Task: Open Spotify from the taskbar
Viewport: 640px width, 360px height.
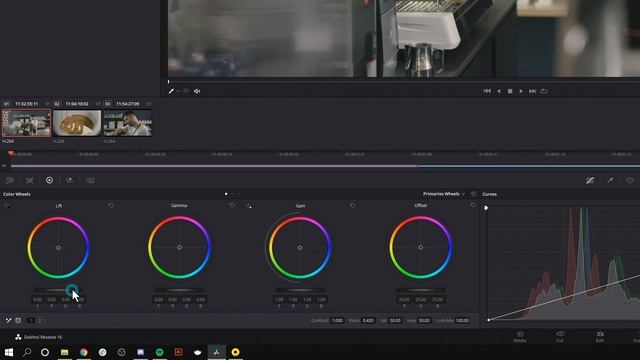Action: click(160, 352)
